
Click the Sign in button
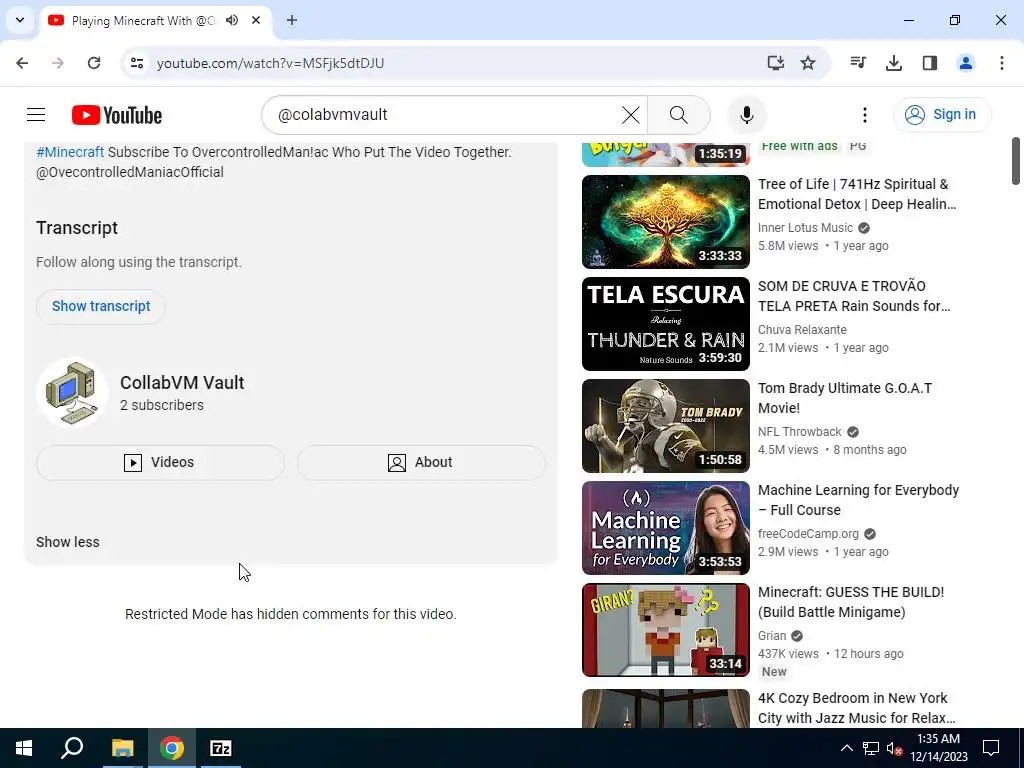942,115
